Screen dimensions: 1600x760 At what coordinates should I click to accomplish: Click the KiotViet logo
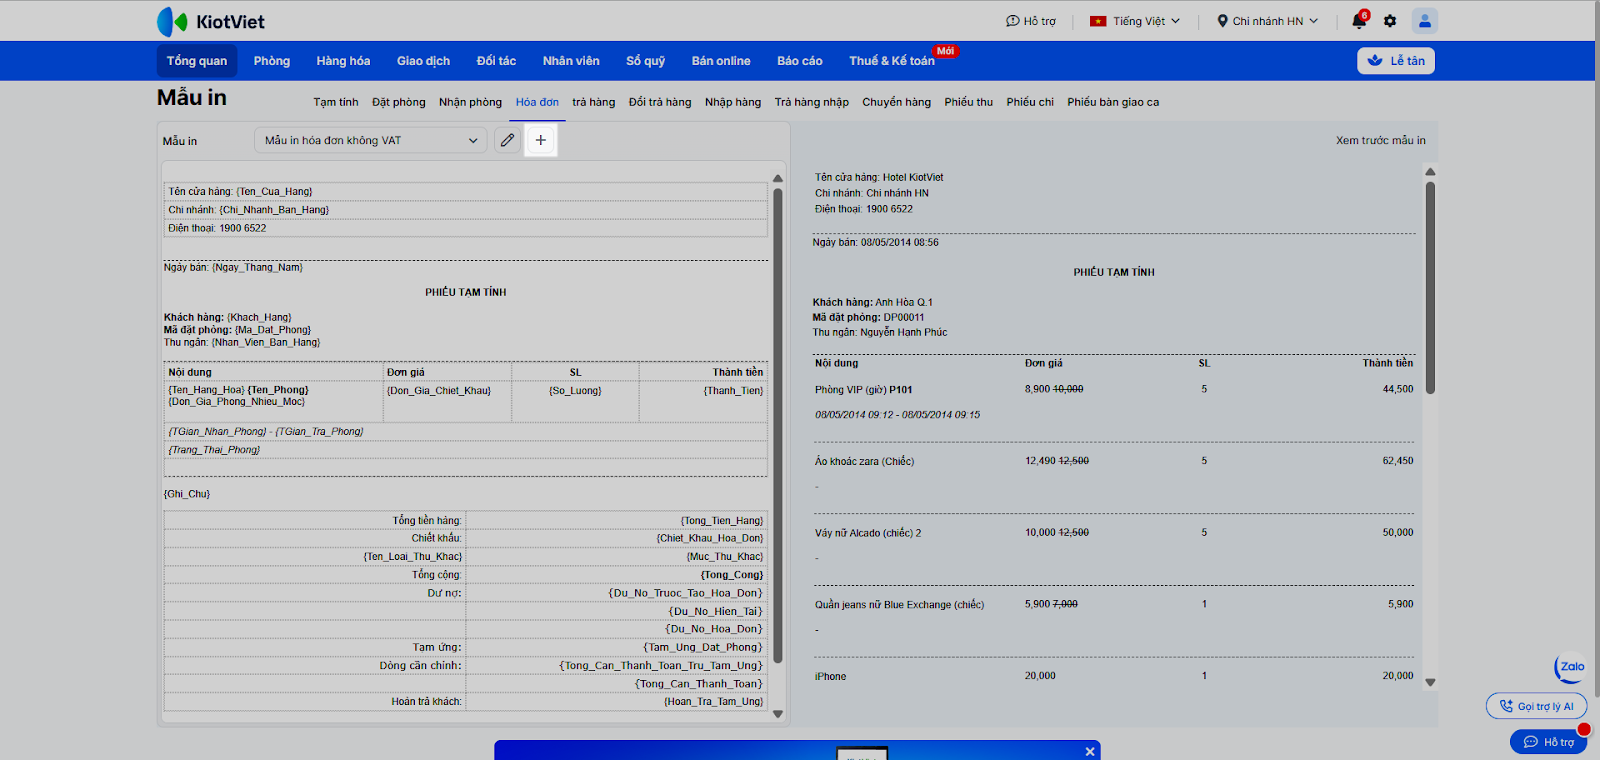tap(211, 21)
